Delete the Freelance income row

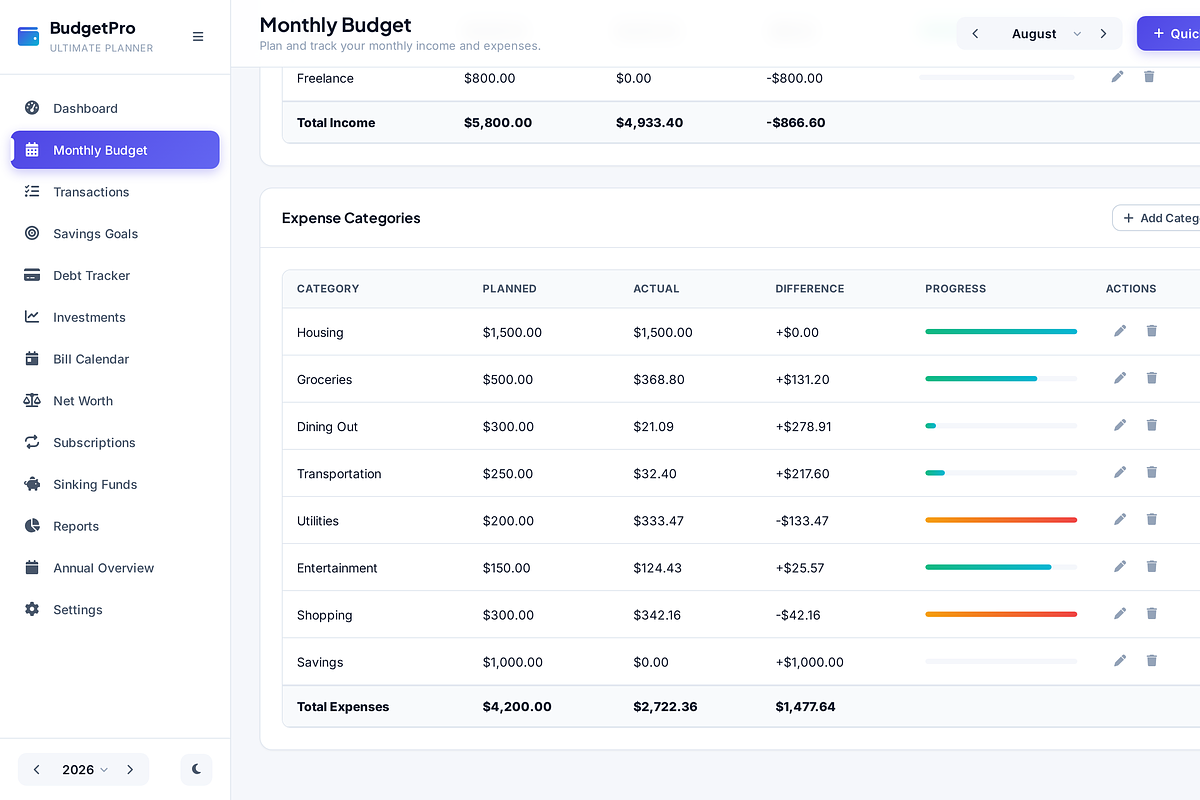pos(1149,77)
